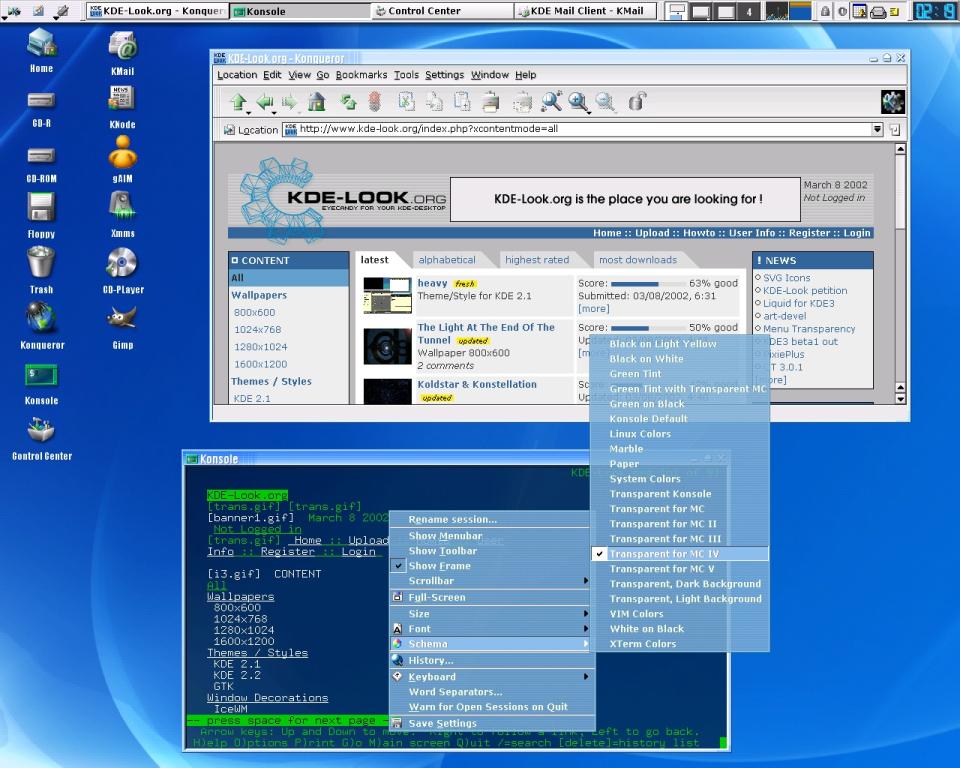Open Find with the binoculars icon

pyautogui.click(x=551, y=102)
